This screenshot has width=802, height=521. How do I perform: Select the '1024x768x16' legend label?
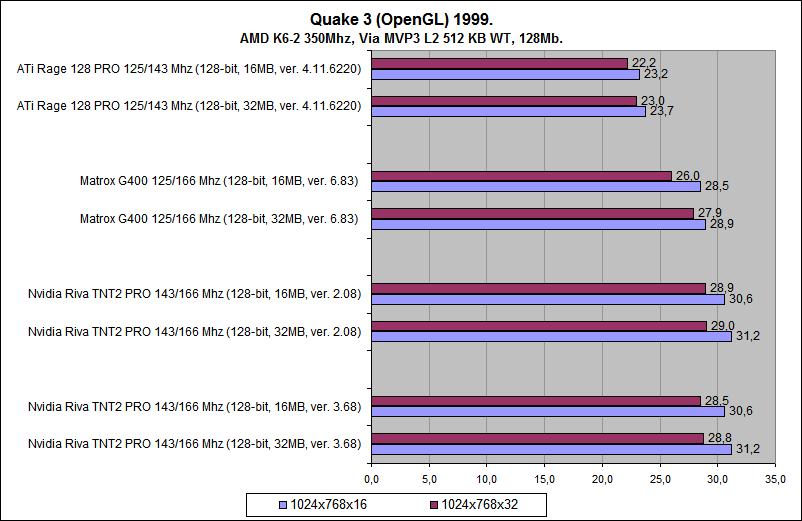click(x=329, y=505)
